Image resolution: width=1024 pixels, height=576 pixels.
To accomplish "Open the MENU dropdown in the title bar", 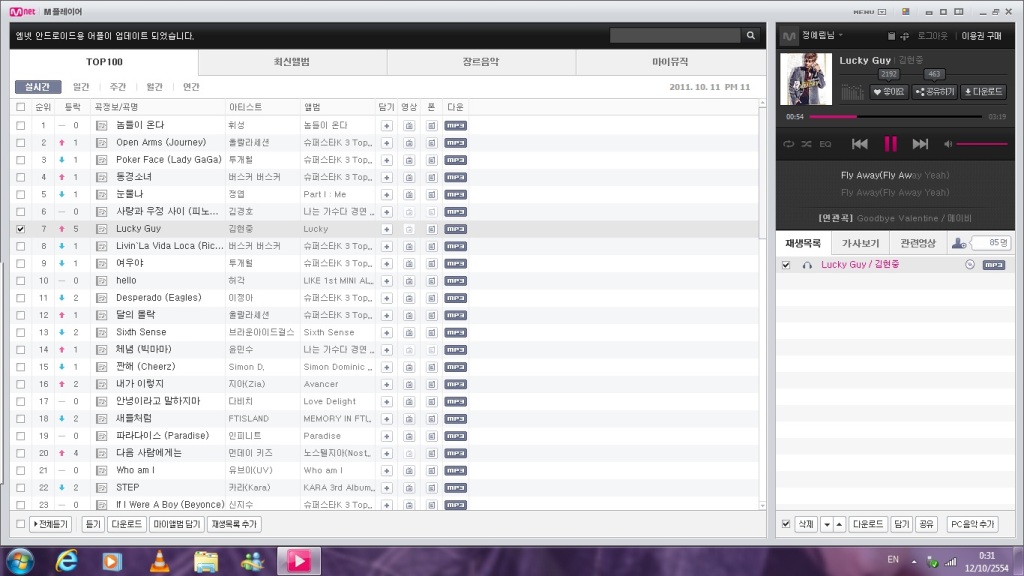I will [870, 12].
